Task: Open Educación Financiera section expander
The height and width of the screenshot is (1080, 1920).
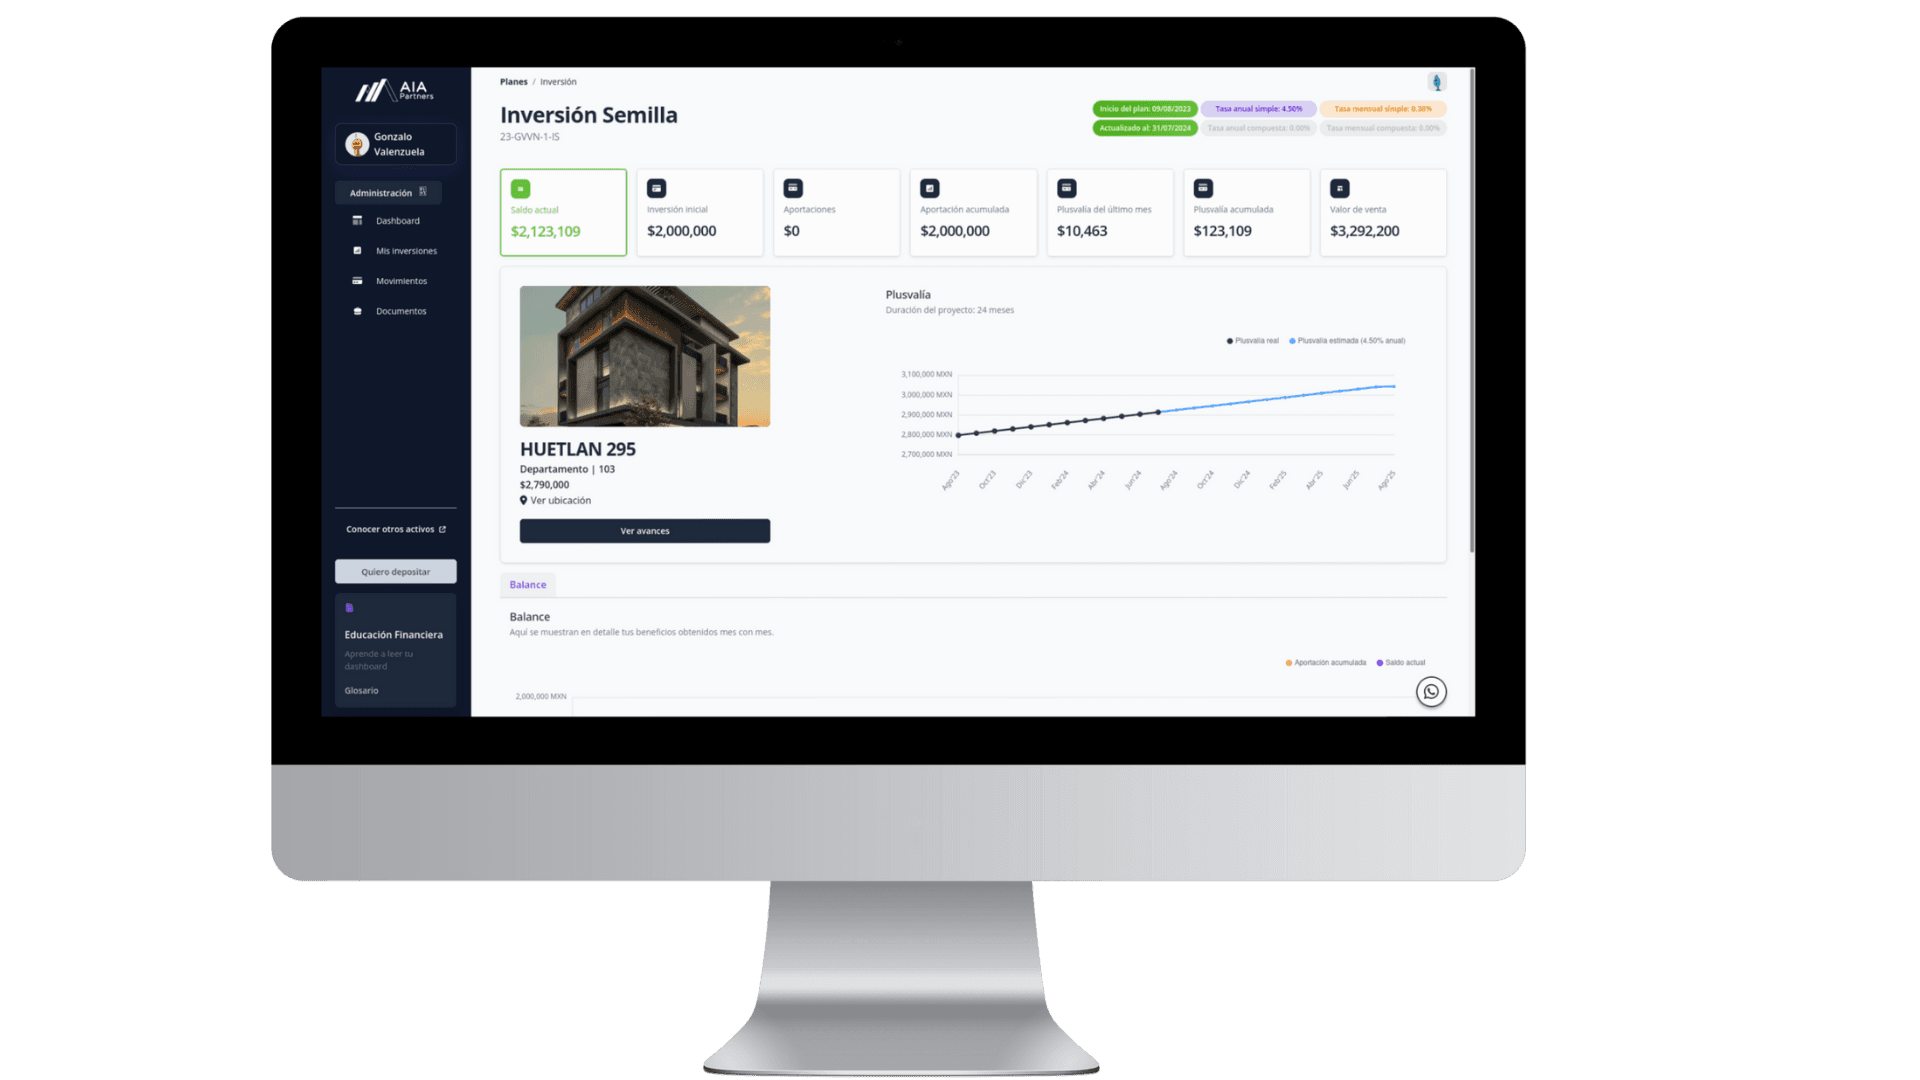Action: pos(394,634)
